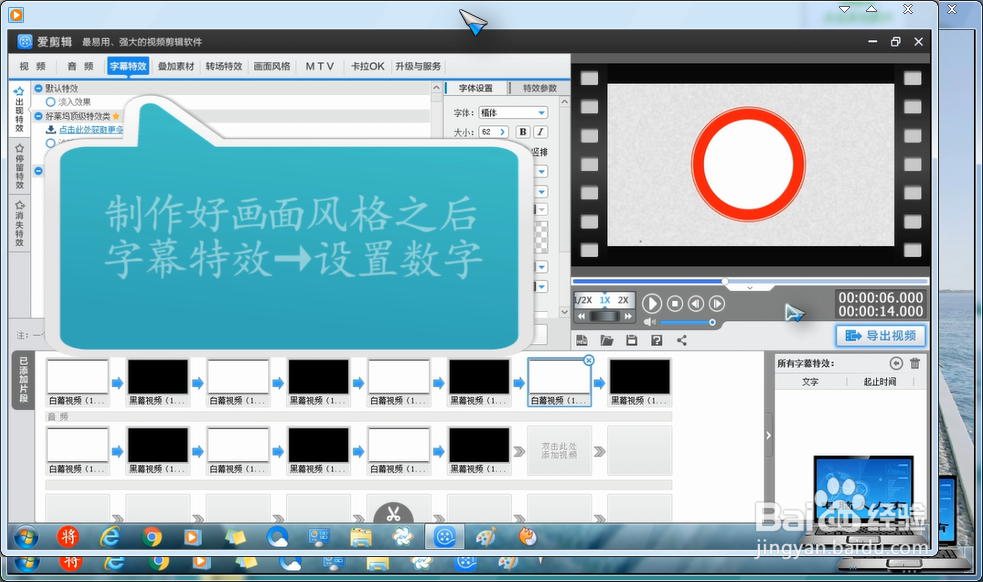Click the 已添加片段 side label
The image size is (983, 582).
23,379
